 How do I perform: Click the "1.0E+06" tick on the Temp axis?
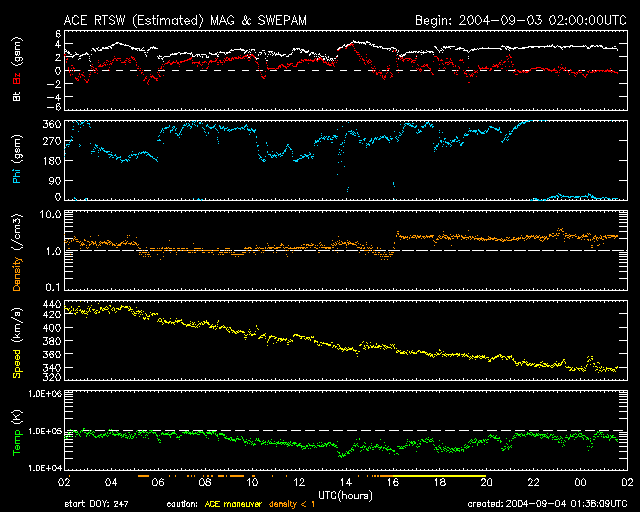pos(45,394)
